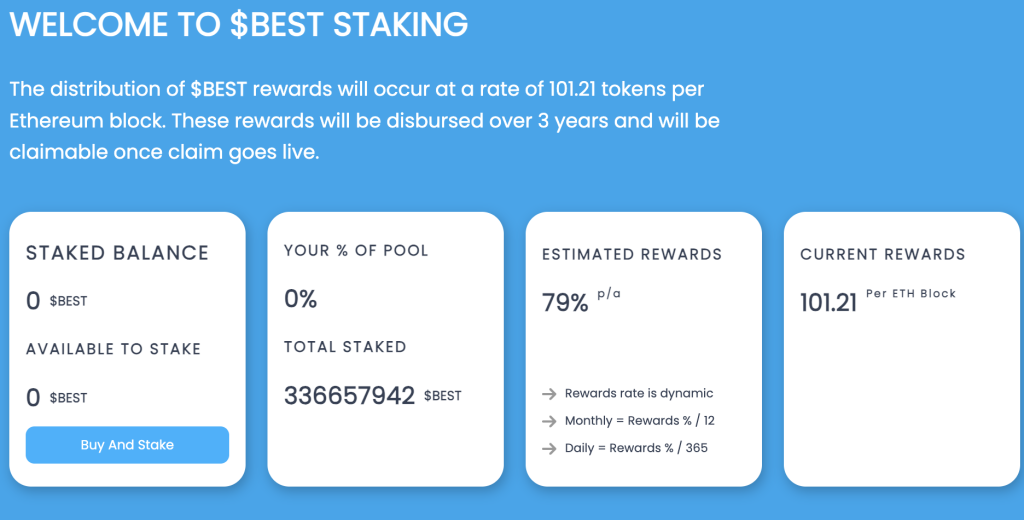1024x520 pixels.
Task: Click arrow icon beside Rewards rate is dynamic
Action: tap(548, 394)
